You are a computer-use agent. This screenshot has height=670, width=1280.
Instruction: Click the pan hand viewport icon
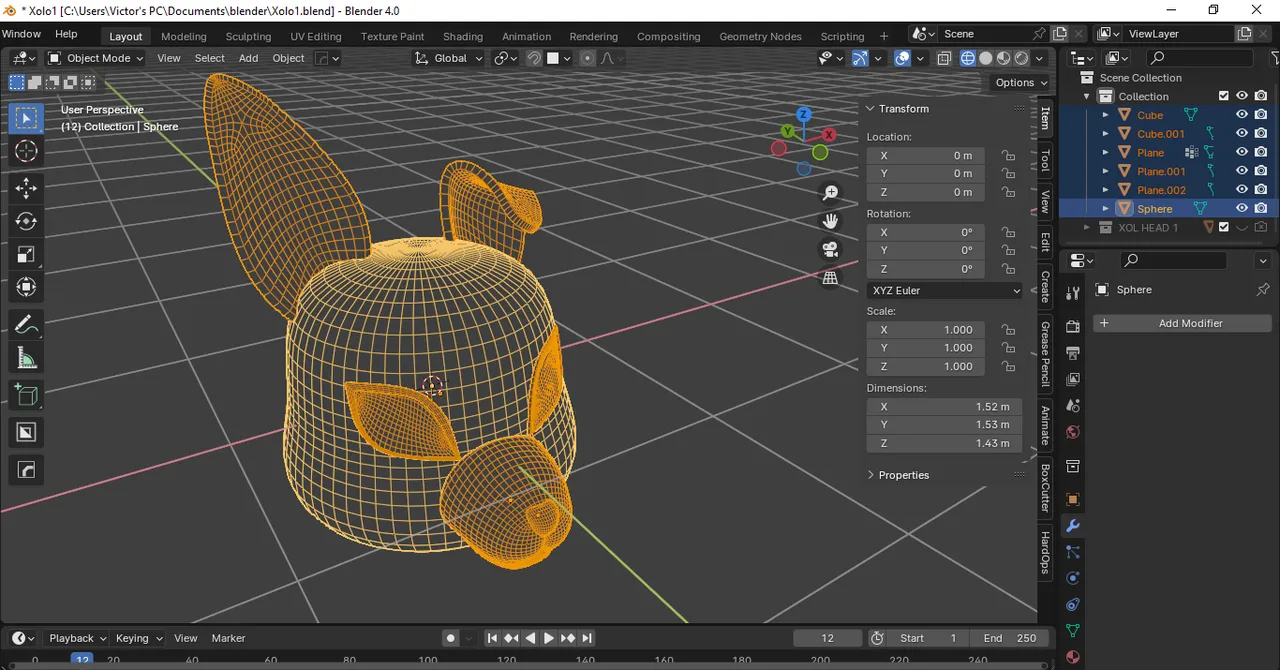click(x=830, y=221)
